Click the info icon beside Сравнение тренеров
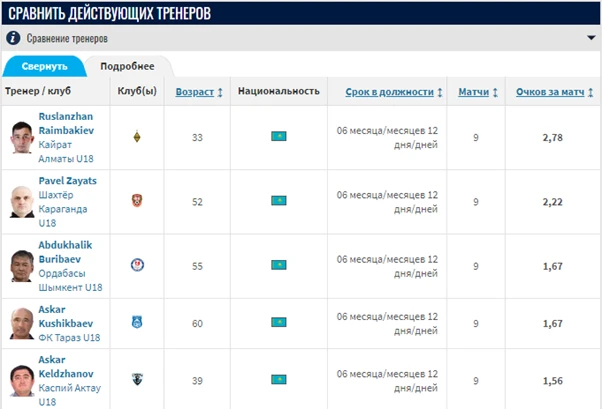Screen dimensions: 602x409 tap(13, 38)
